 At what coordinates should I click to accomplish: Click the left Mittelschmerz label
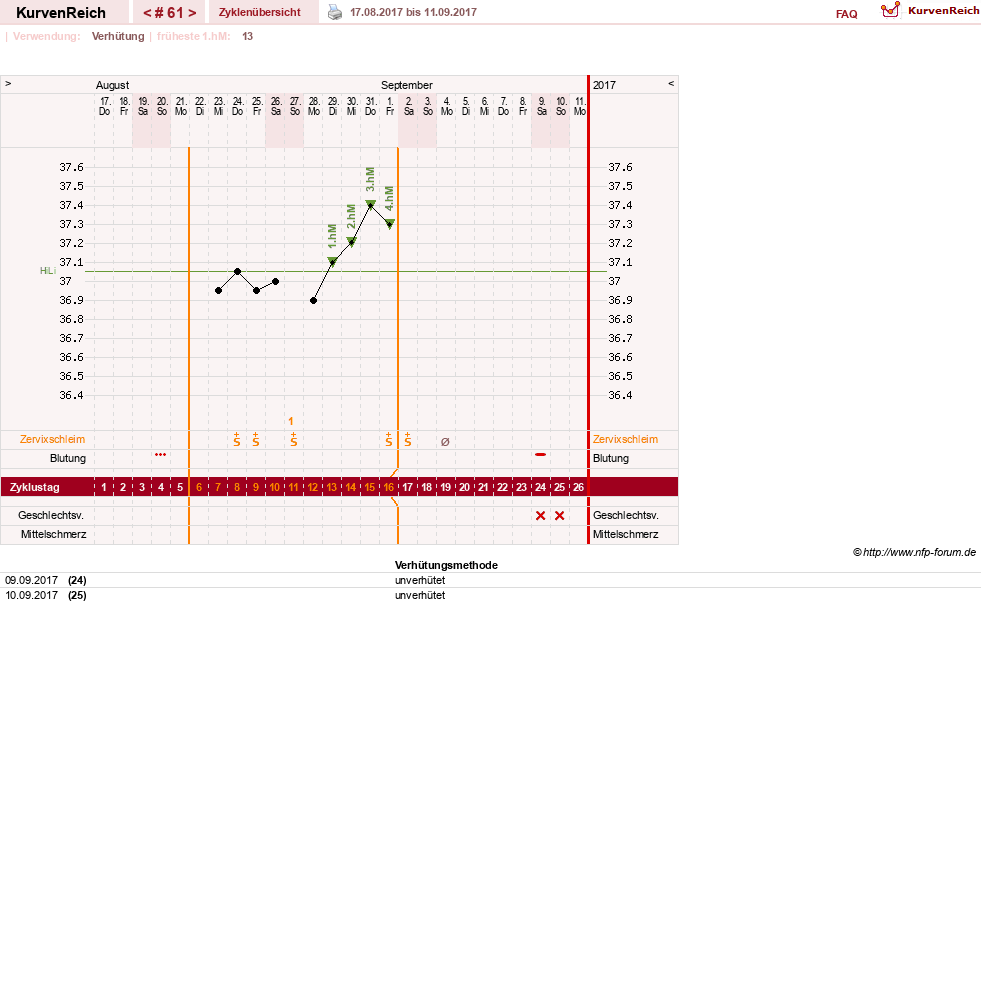[53, 534]
